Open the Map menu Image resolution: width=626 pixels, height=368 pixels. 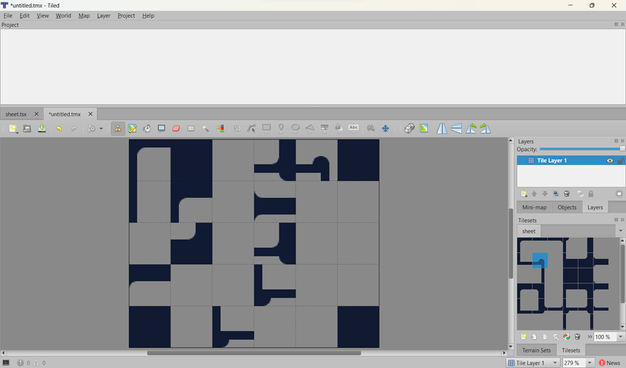[84, 16]
